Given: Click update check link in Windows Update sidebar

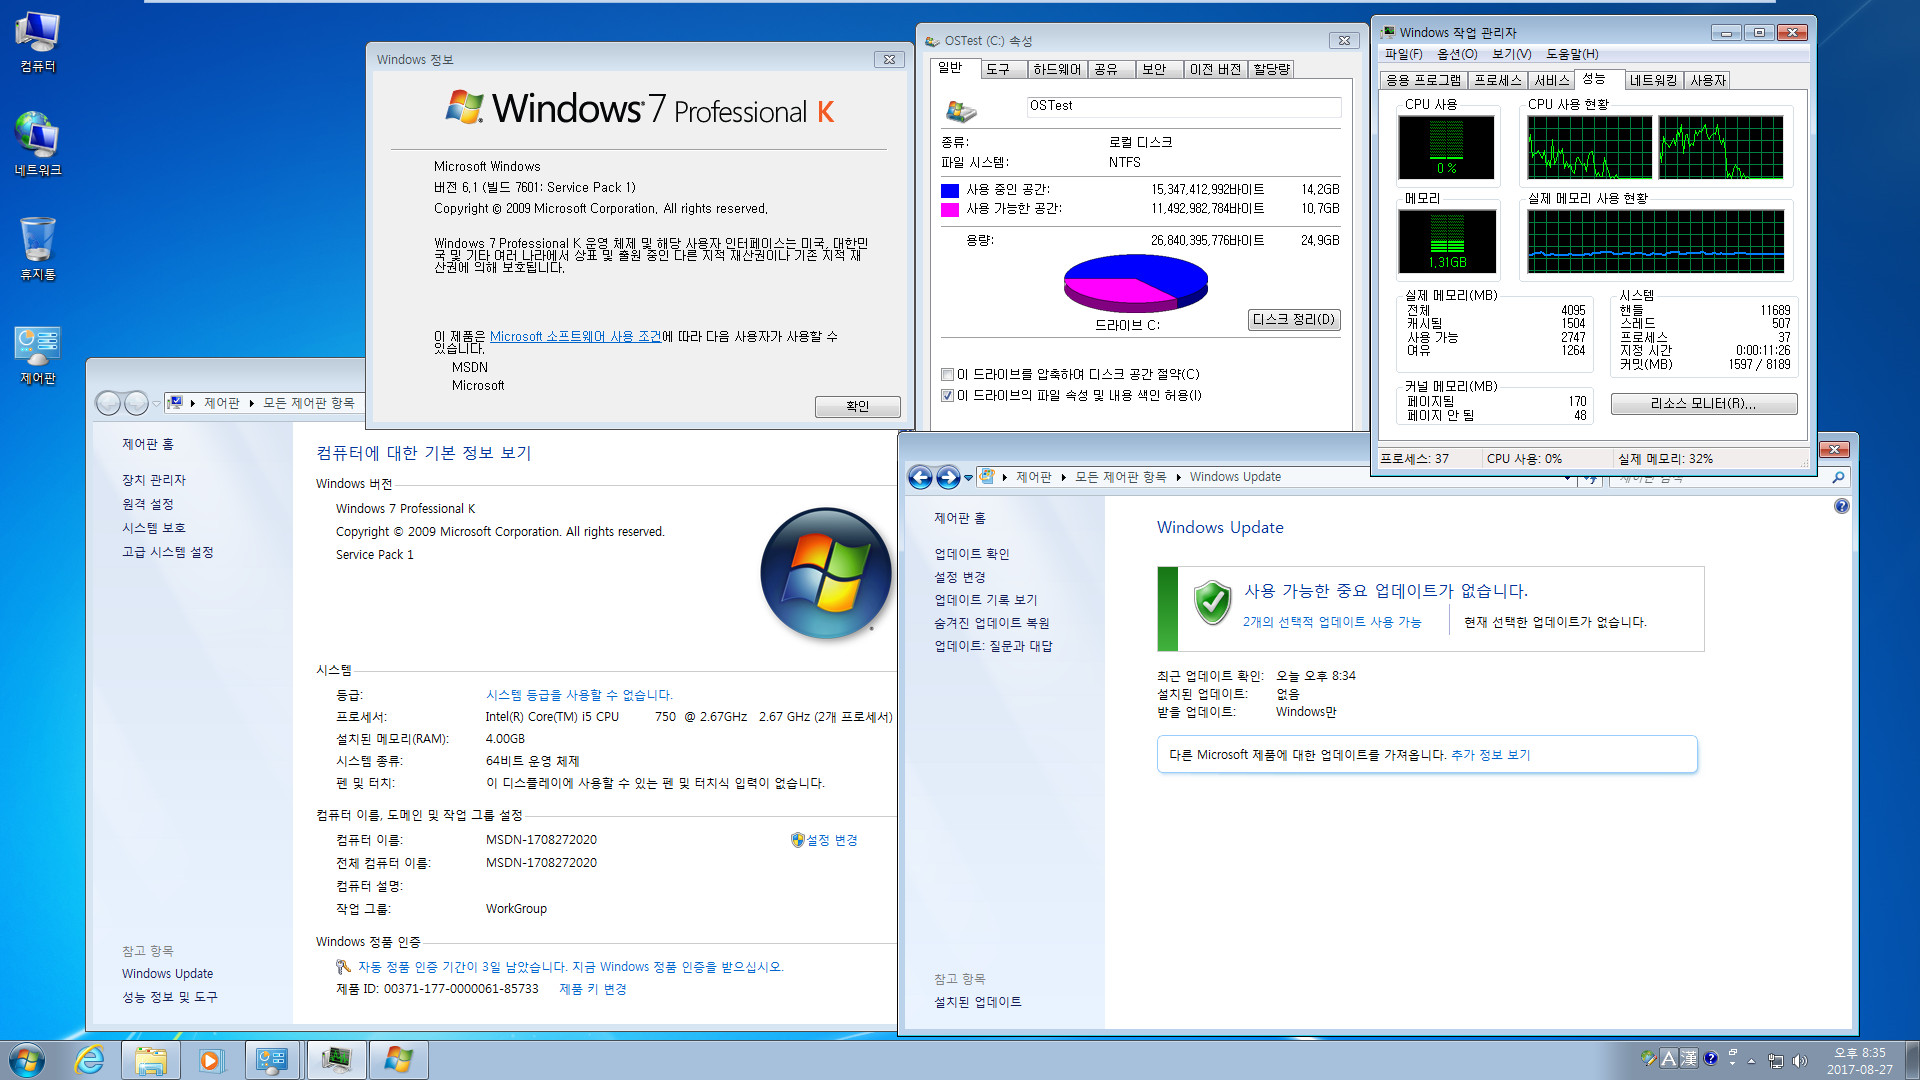Looking at the screenshot, I should (971, 554).
